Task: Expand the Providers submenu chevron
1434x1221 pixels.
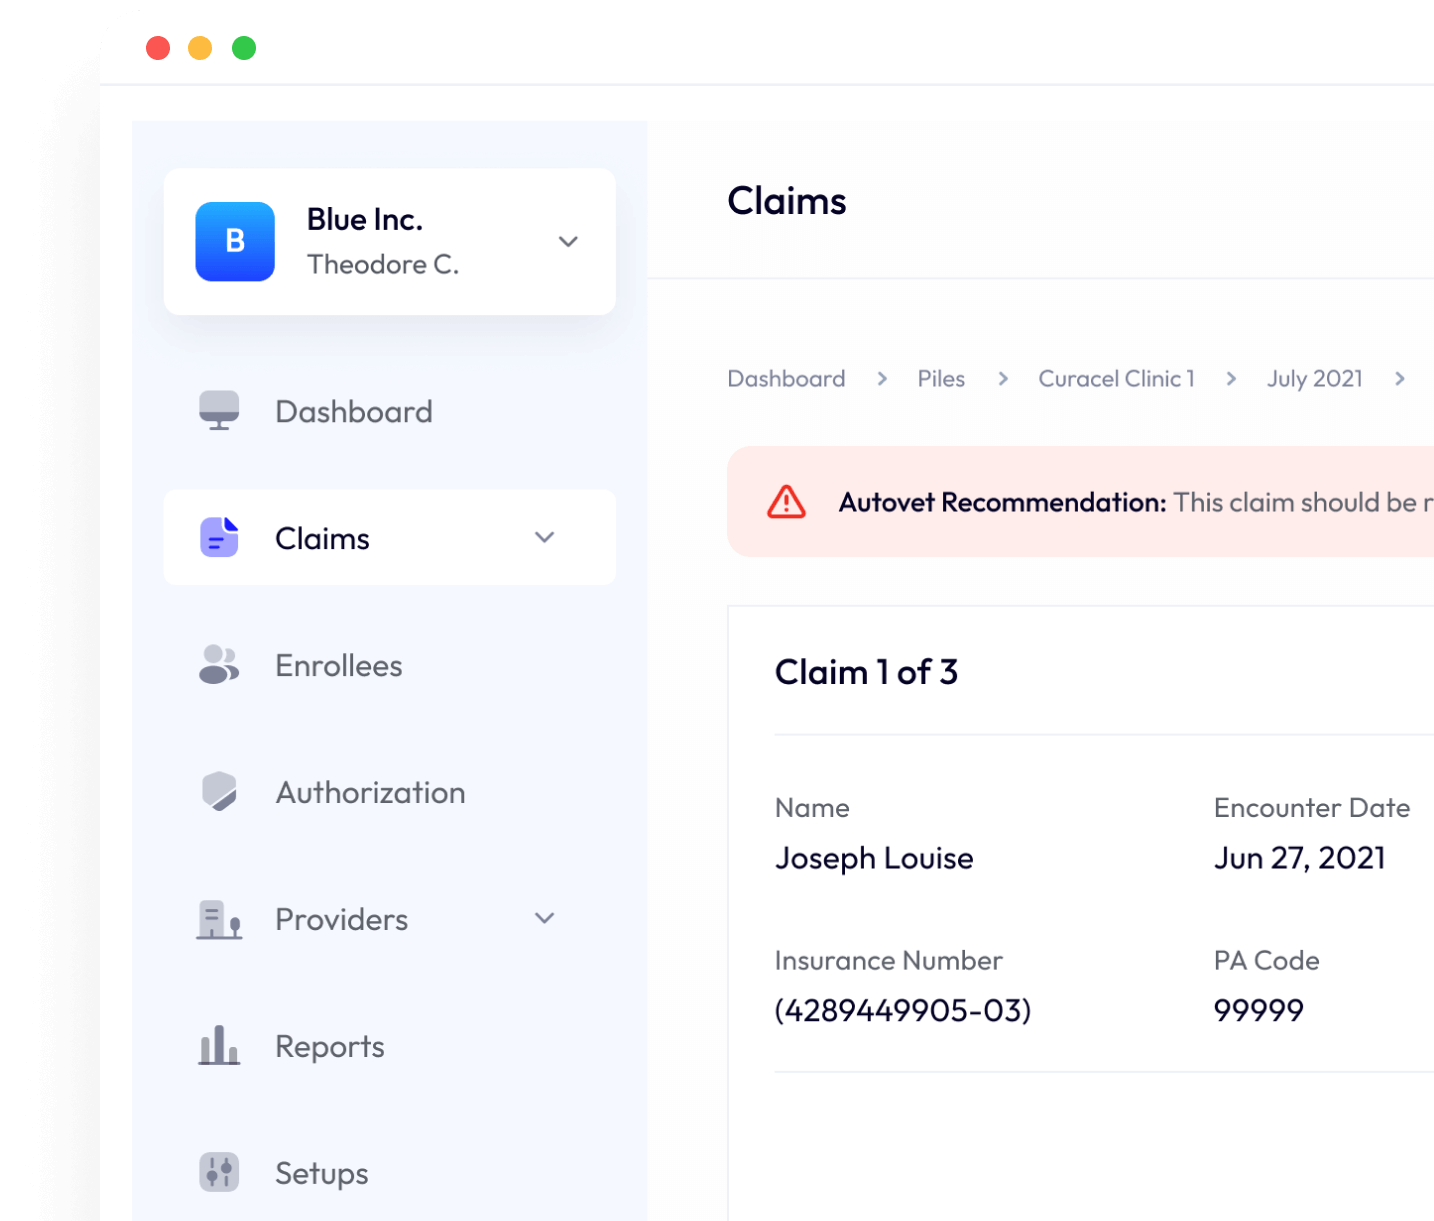Action: coord(545,918)
